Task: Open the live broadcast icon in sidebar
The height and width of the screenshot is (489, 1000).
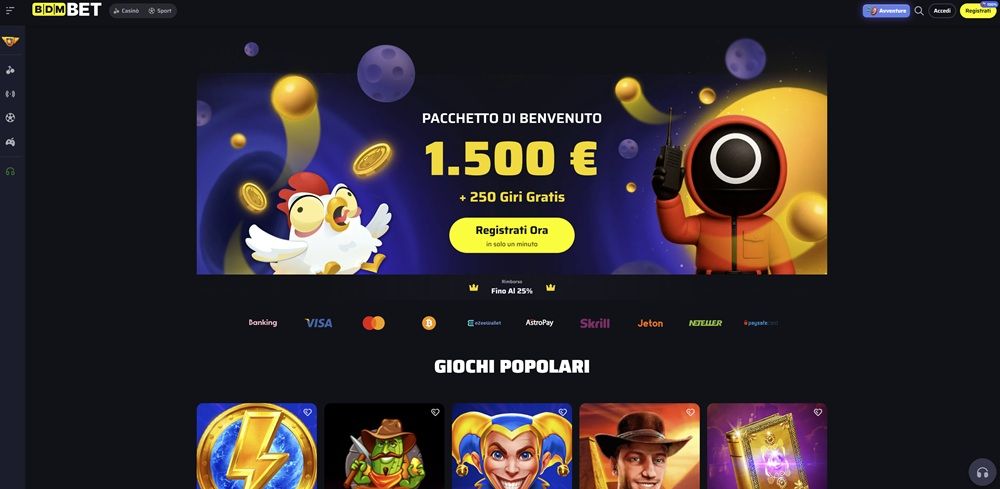Action: click(10, 94)
